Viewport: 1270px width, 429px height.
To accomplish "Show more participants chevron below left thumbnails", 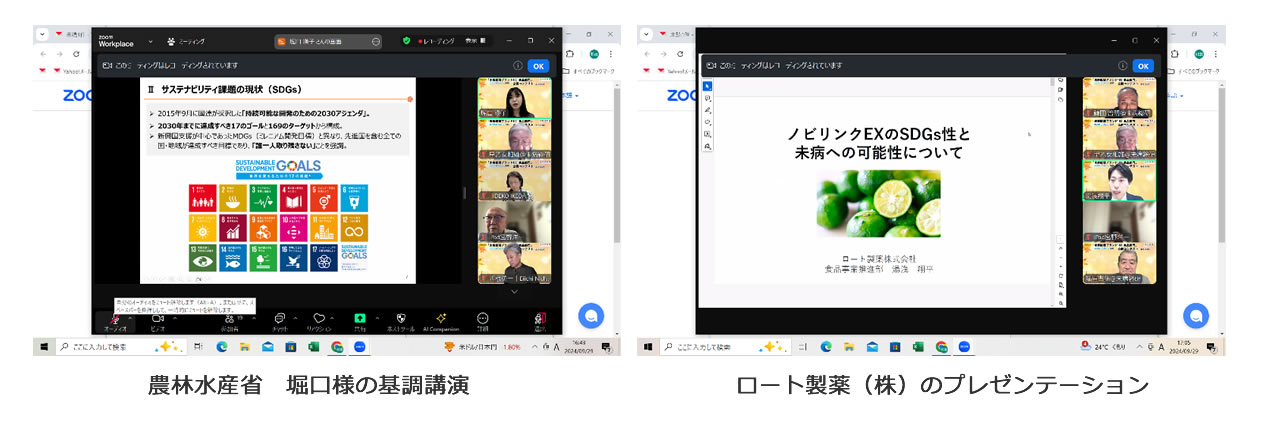I will [514, 292].
